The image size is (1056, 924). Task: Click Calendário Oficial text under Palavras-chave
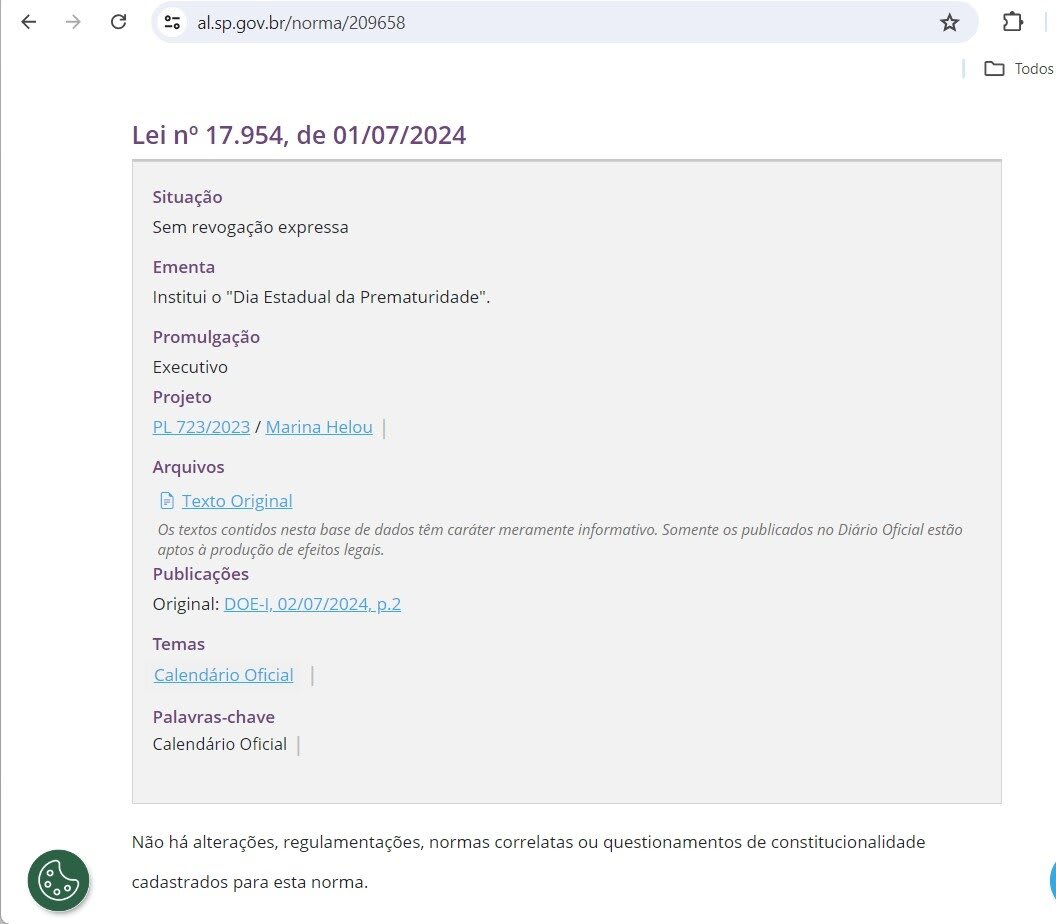pos(220,744)
